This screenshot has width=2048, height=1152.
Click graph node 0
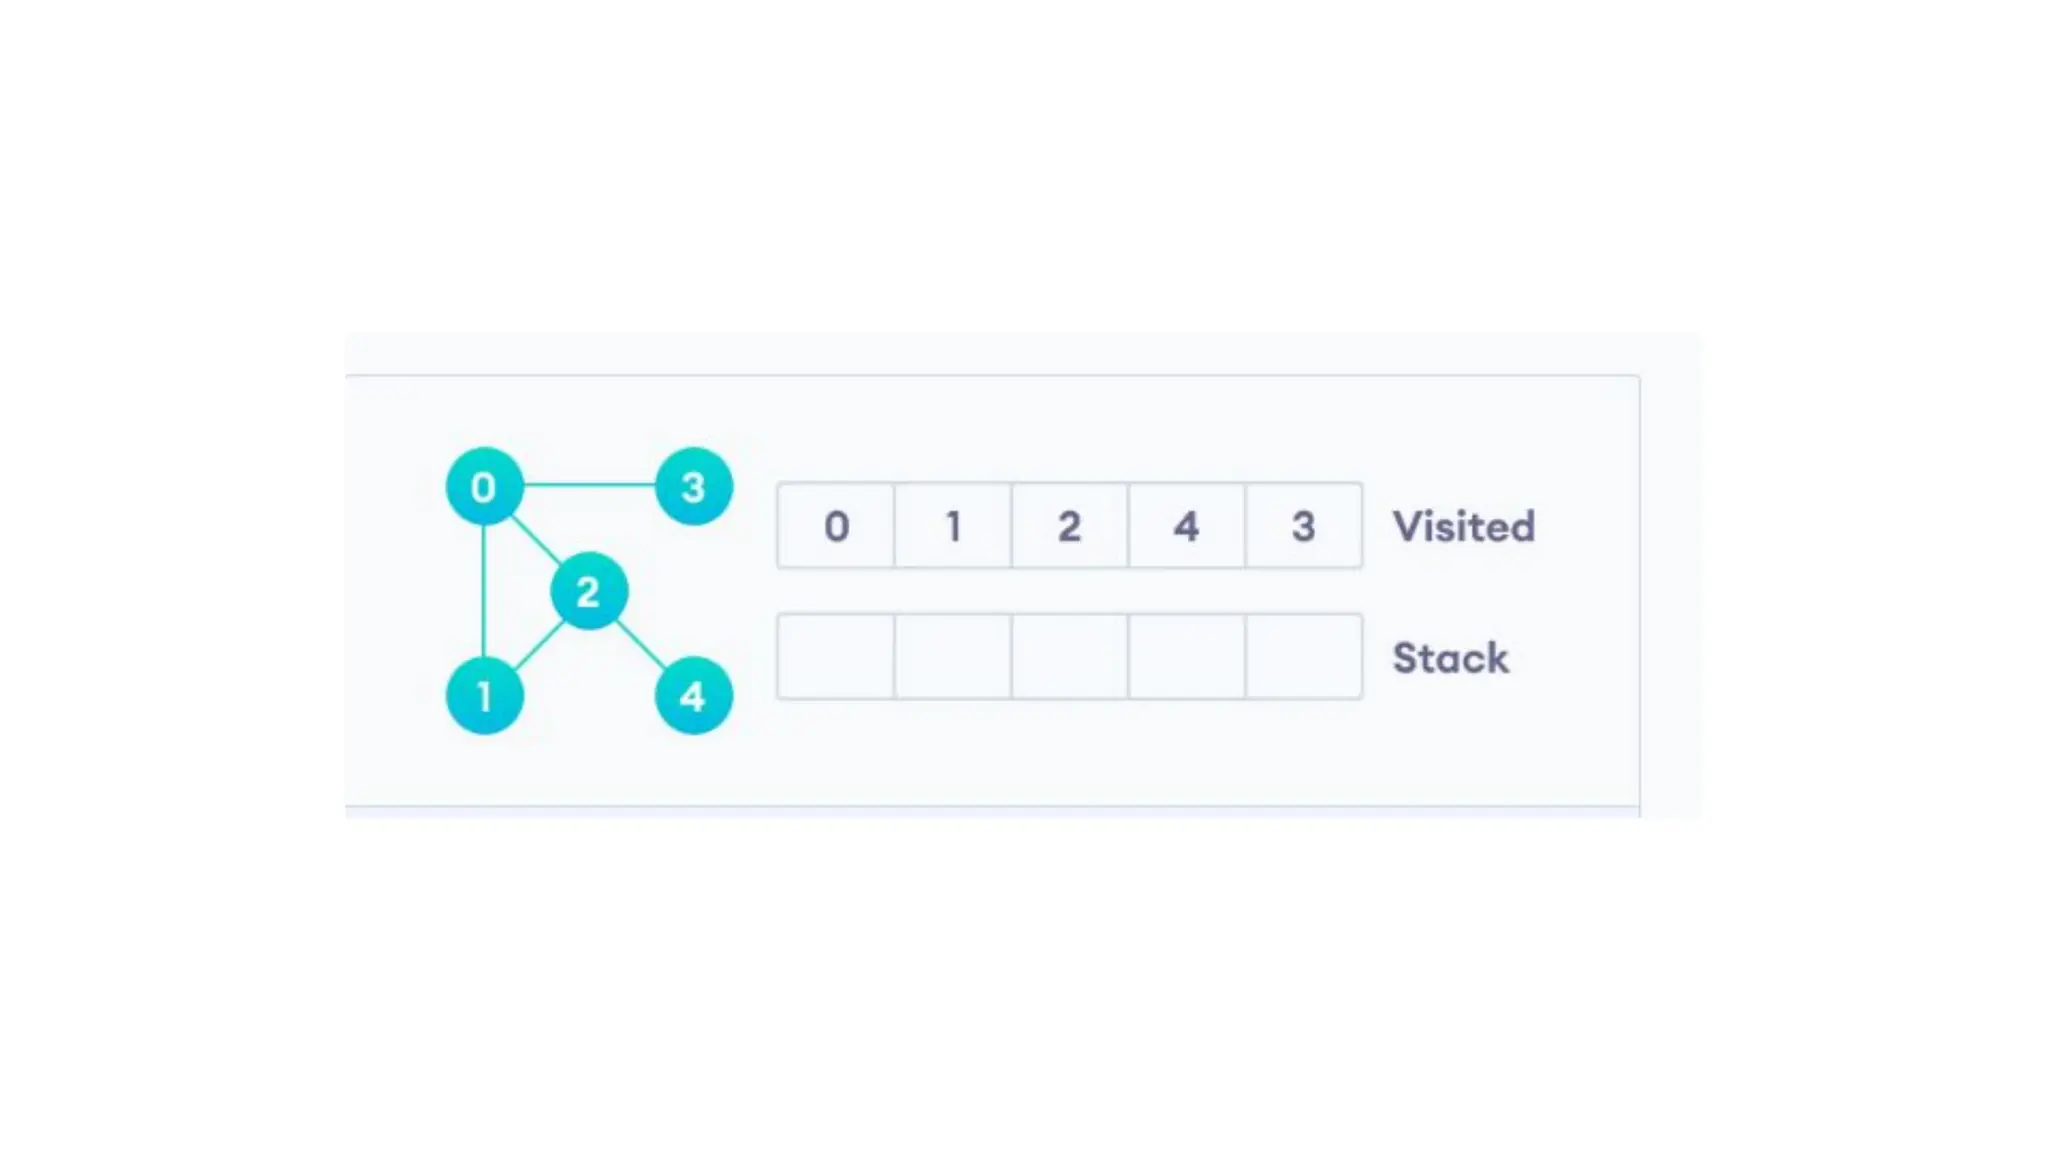click(x=484, y=487)
